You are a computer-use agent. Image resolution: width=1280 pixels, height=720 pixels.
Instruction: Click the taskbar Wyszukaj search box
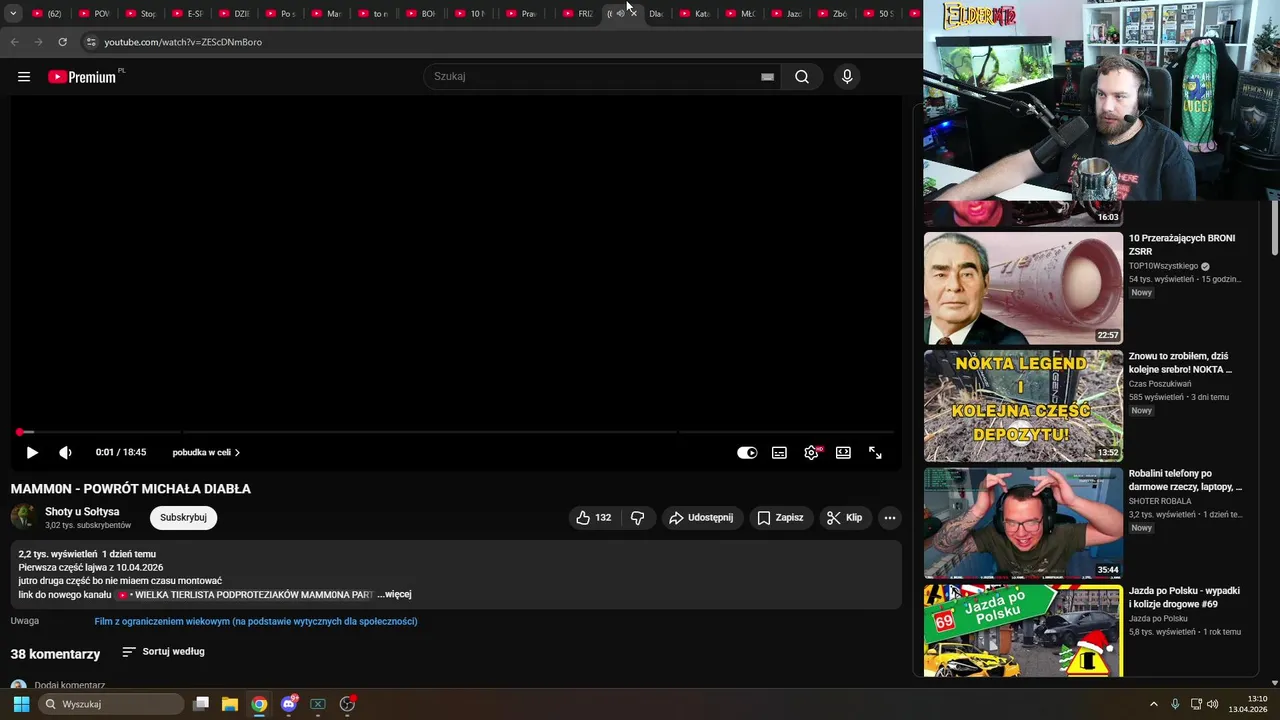pos(111,704)
